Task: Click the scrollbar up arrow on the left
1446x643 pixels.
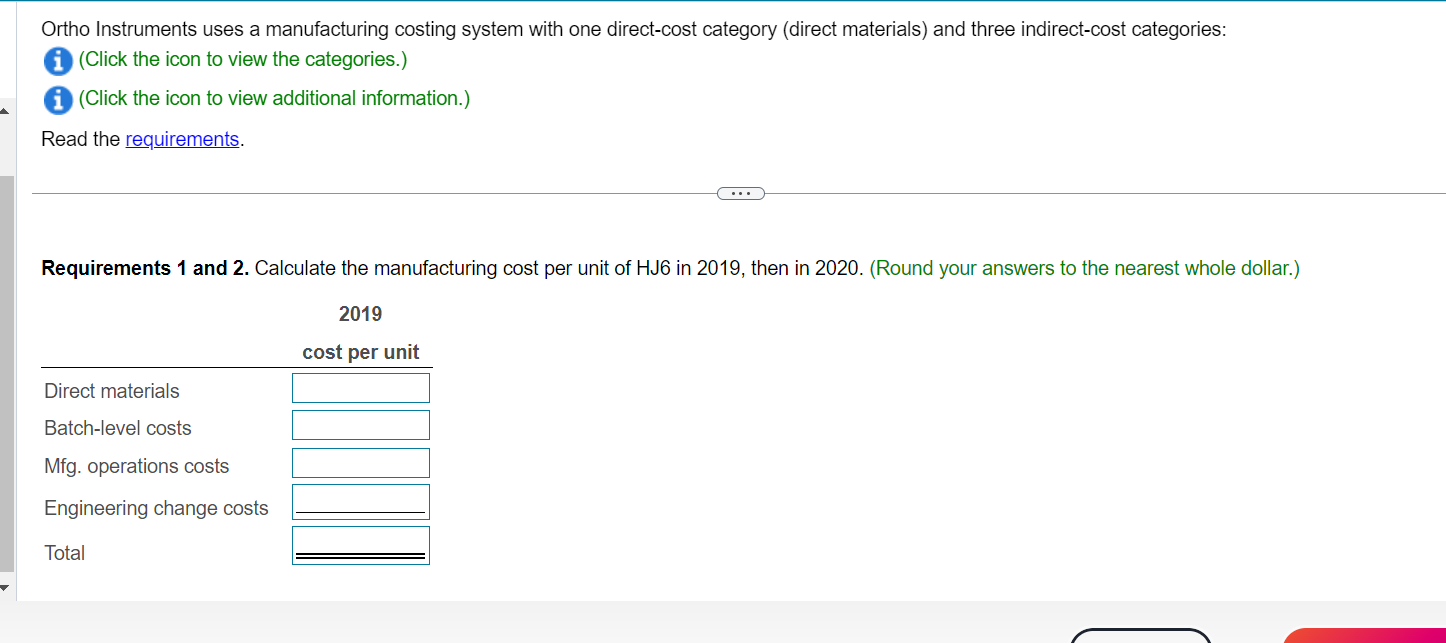Action: (4, 111)
